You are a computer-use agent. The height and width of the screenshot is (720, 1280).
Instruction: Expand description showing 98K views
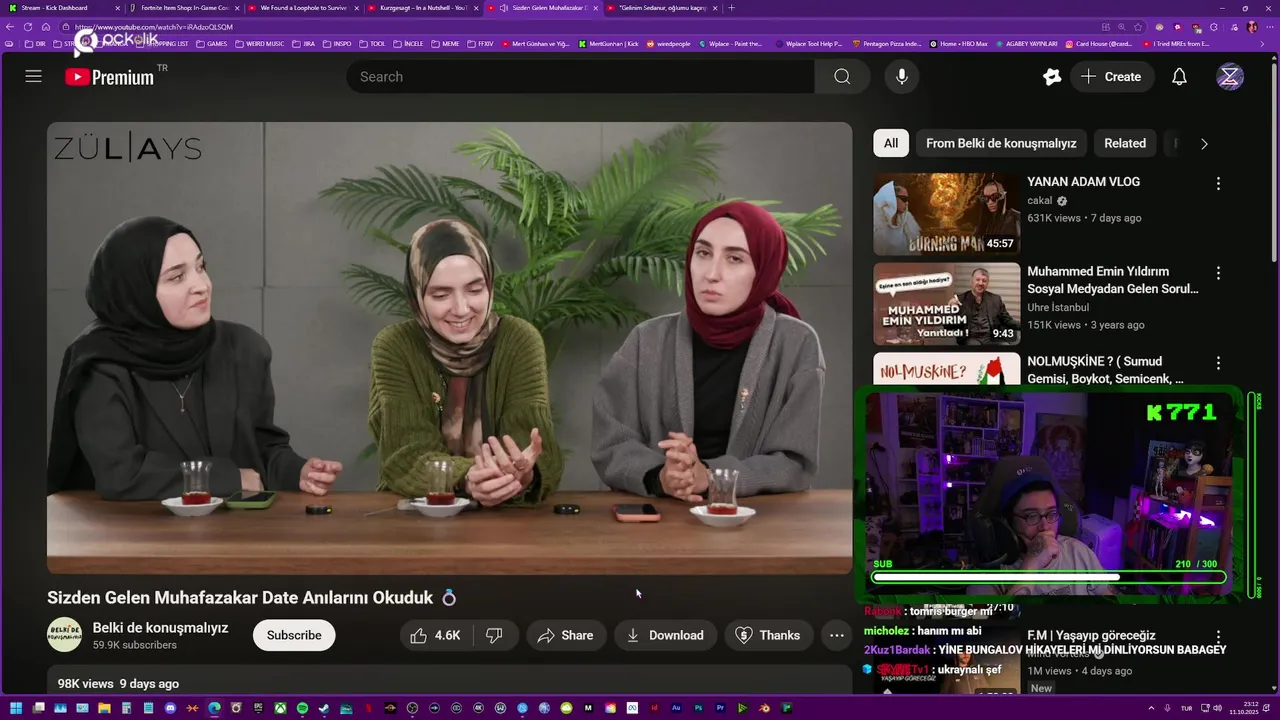pyautogui.click(x=449, y=683)
